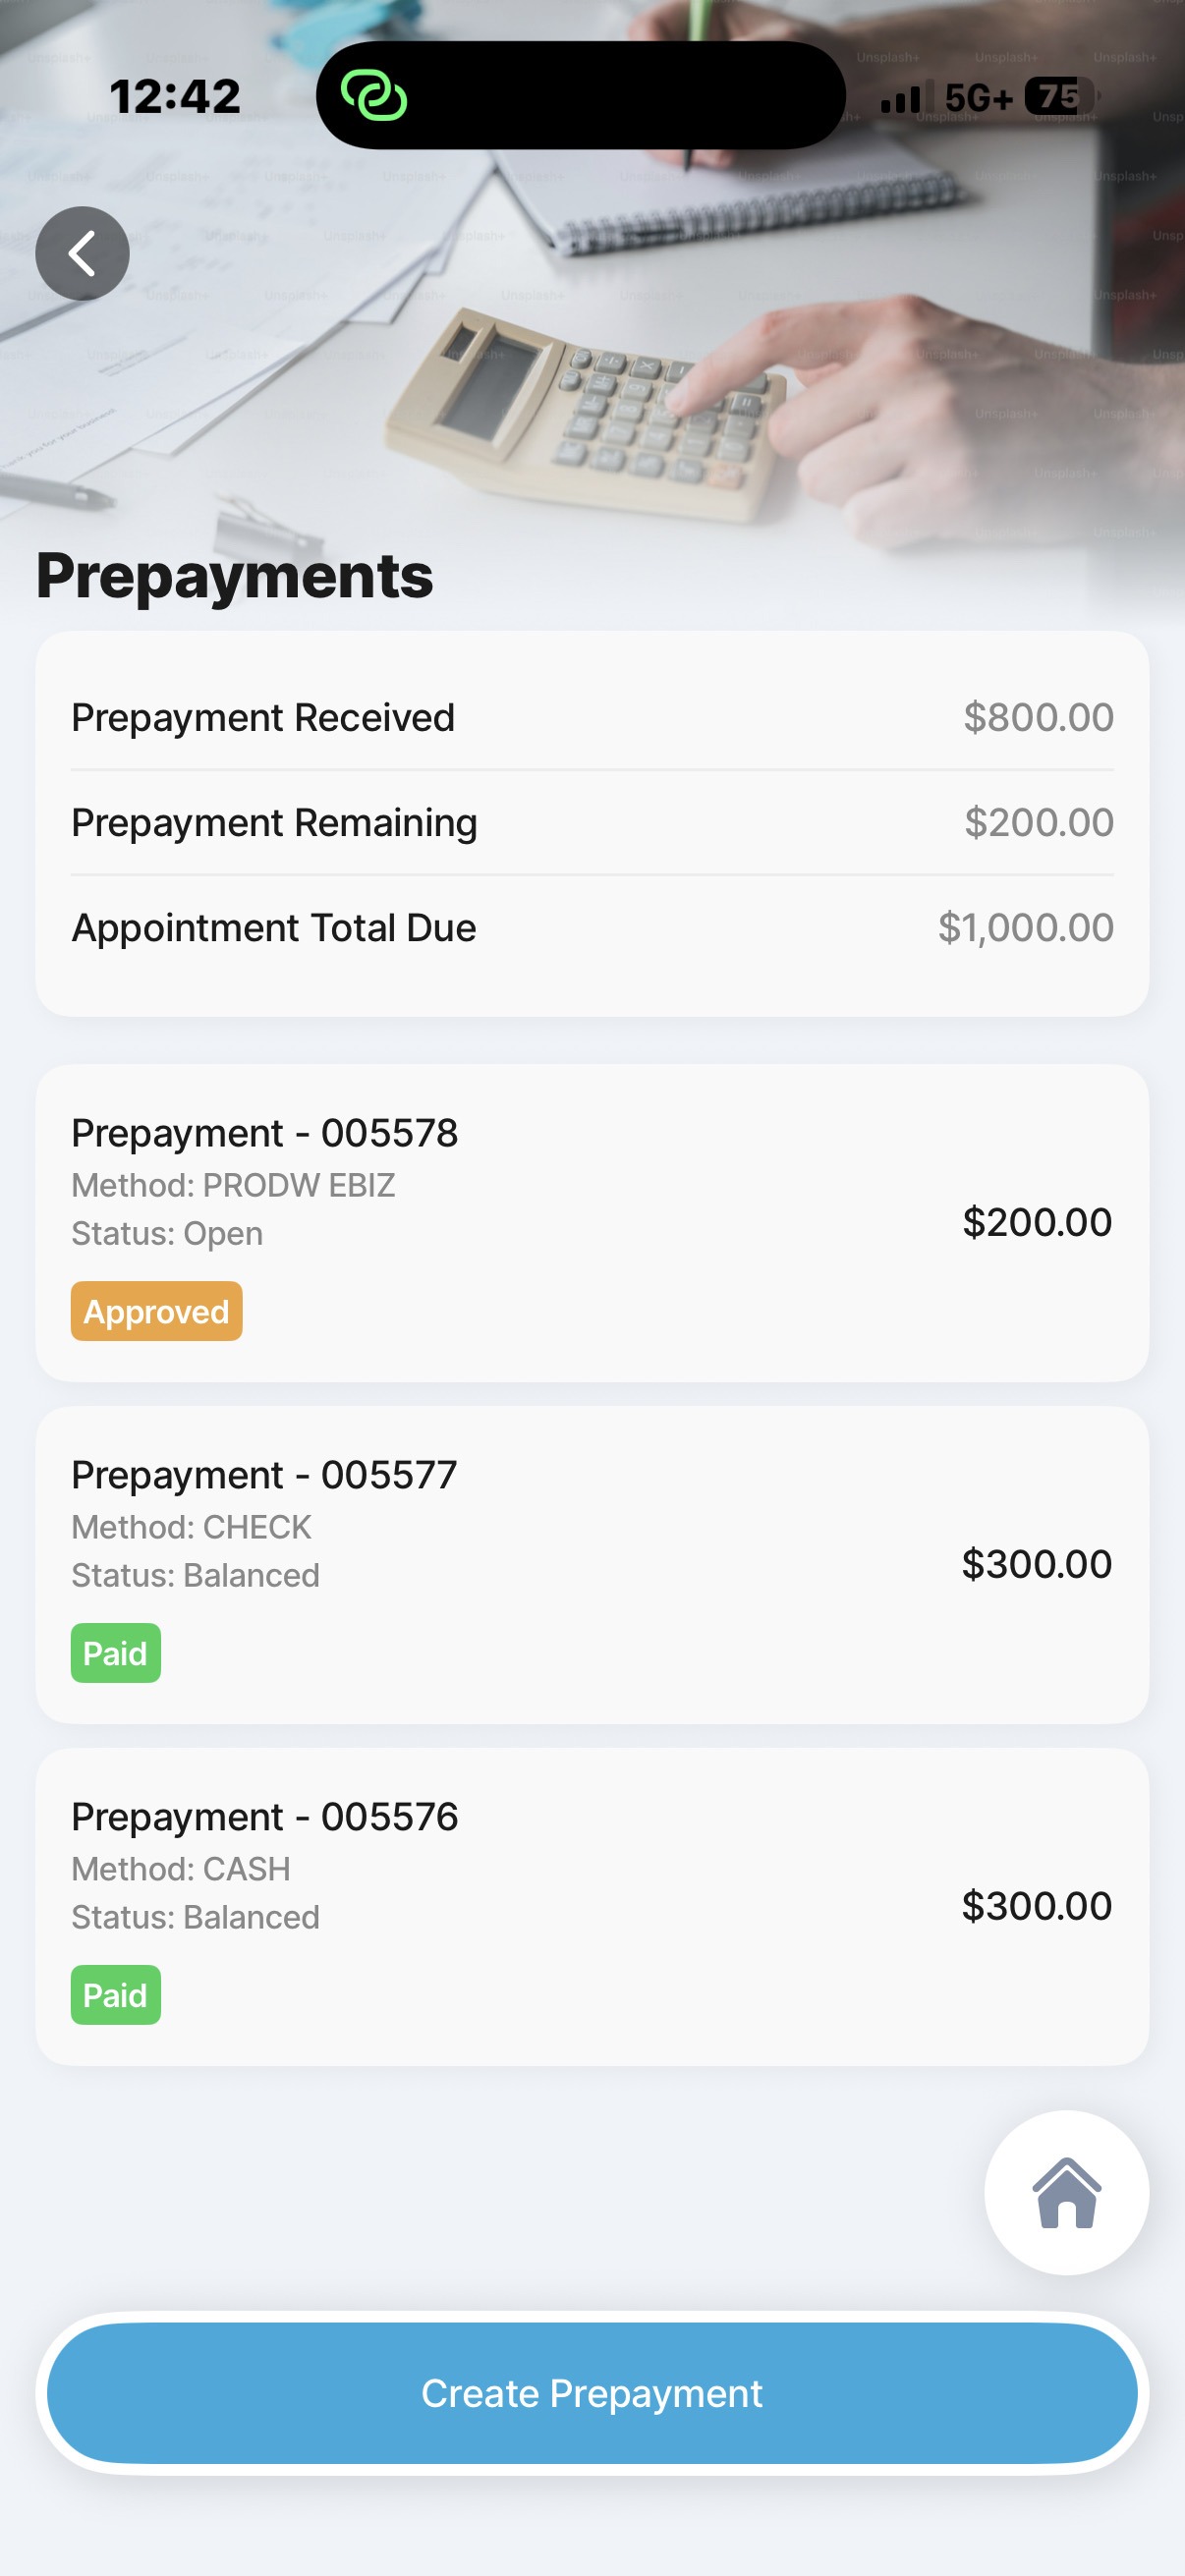Tap the $300.00 amount on prepayment 005577

[1036, 1564]
